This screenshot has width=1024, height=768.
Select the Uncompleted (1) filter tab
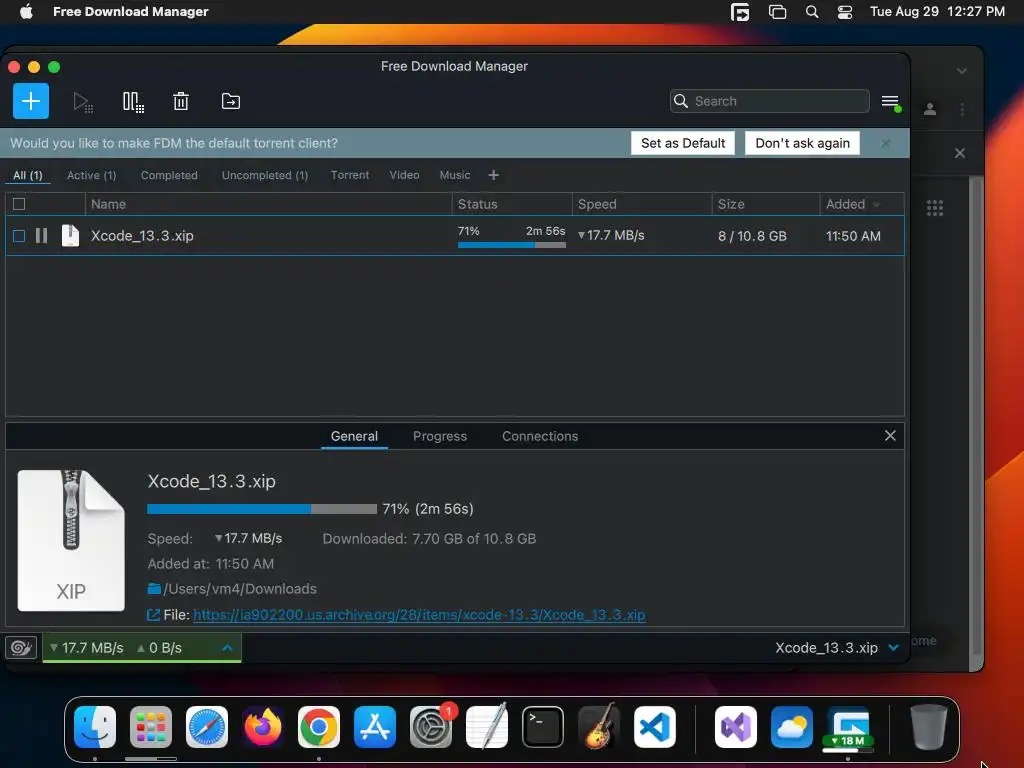click(x=264, y=175)
